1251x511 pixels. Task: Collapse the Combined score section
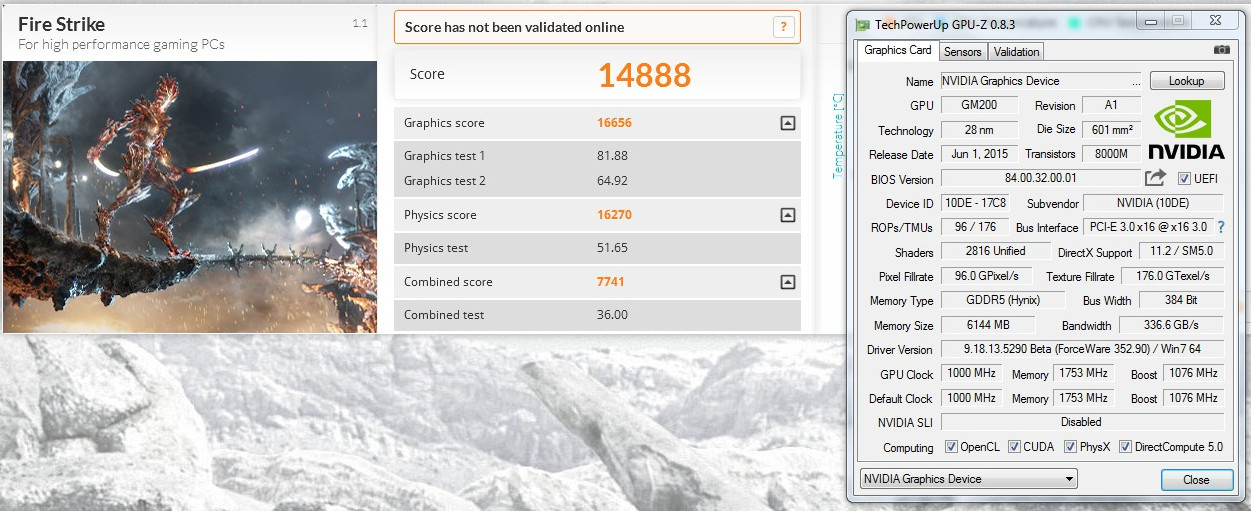pyautogui.click(x=787, y=282)
